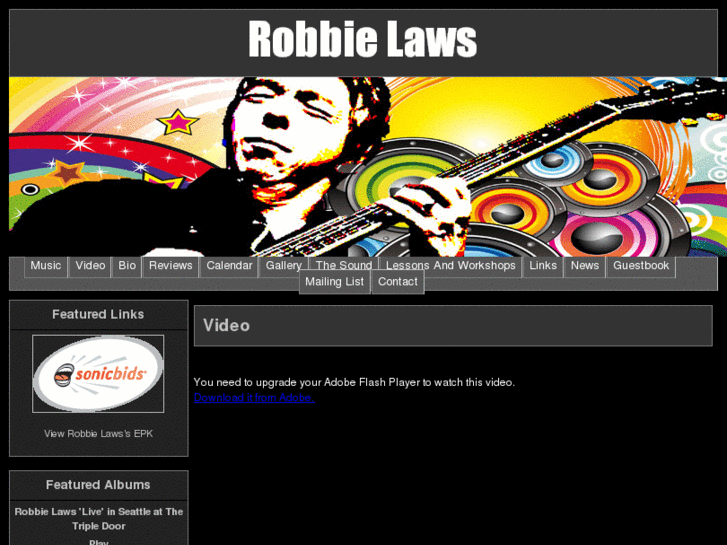Click the Robbie Laws site title

363,39
